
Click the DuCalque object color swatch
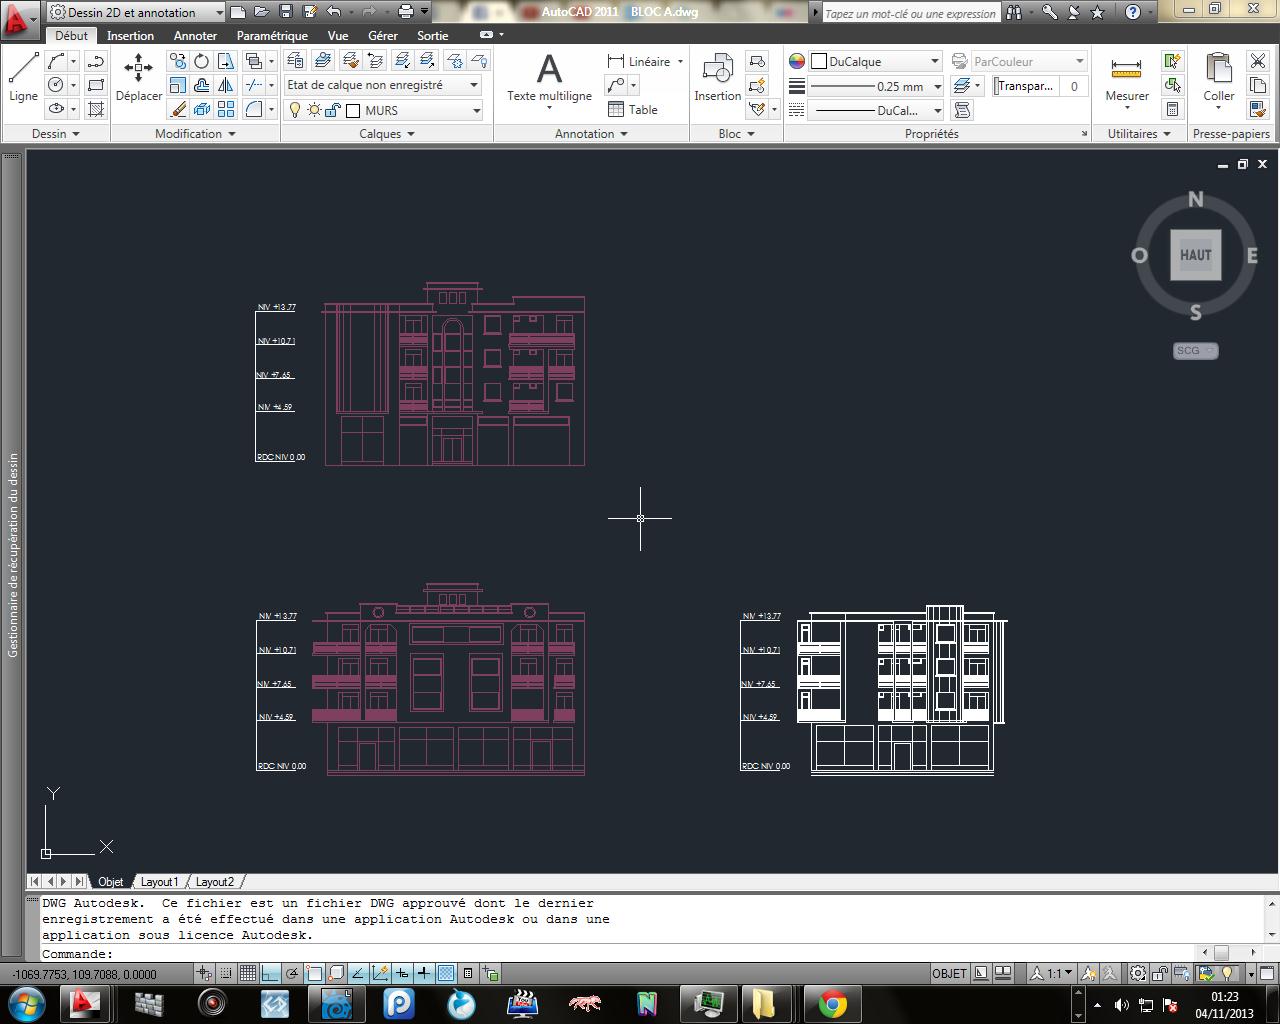(819, 61)
